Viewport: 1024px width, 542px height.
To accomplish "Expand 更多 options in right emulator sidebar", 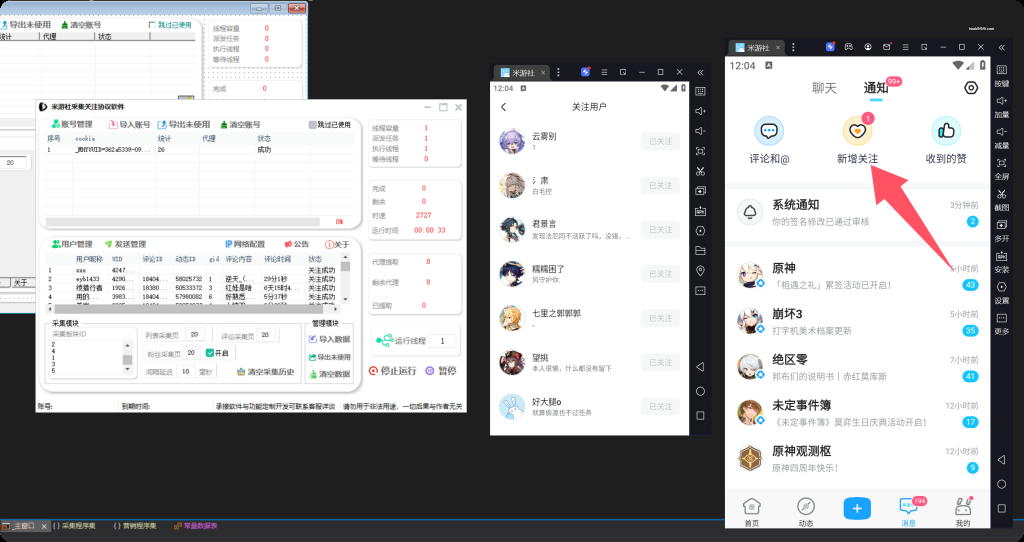I will click(1001, 317).
